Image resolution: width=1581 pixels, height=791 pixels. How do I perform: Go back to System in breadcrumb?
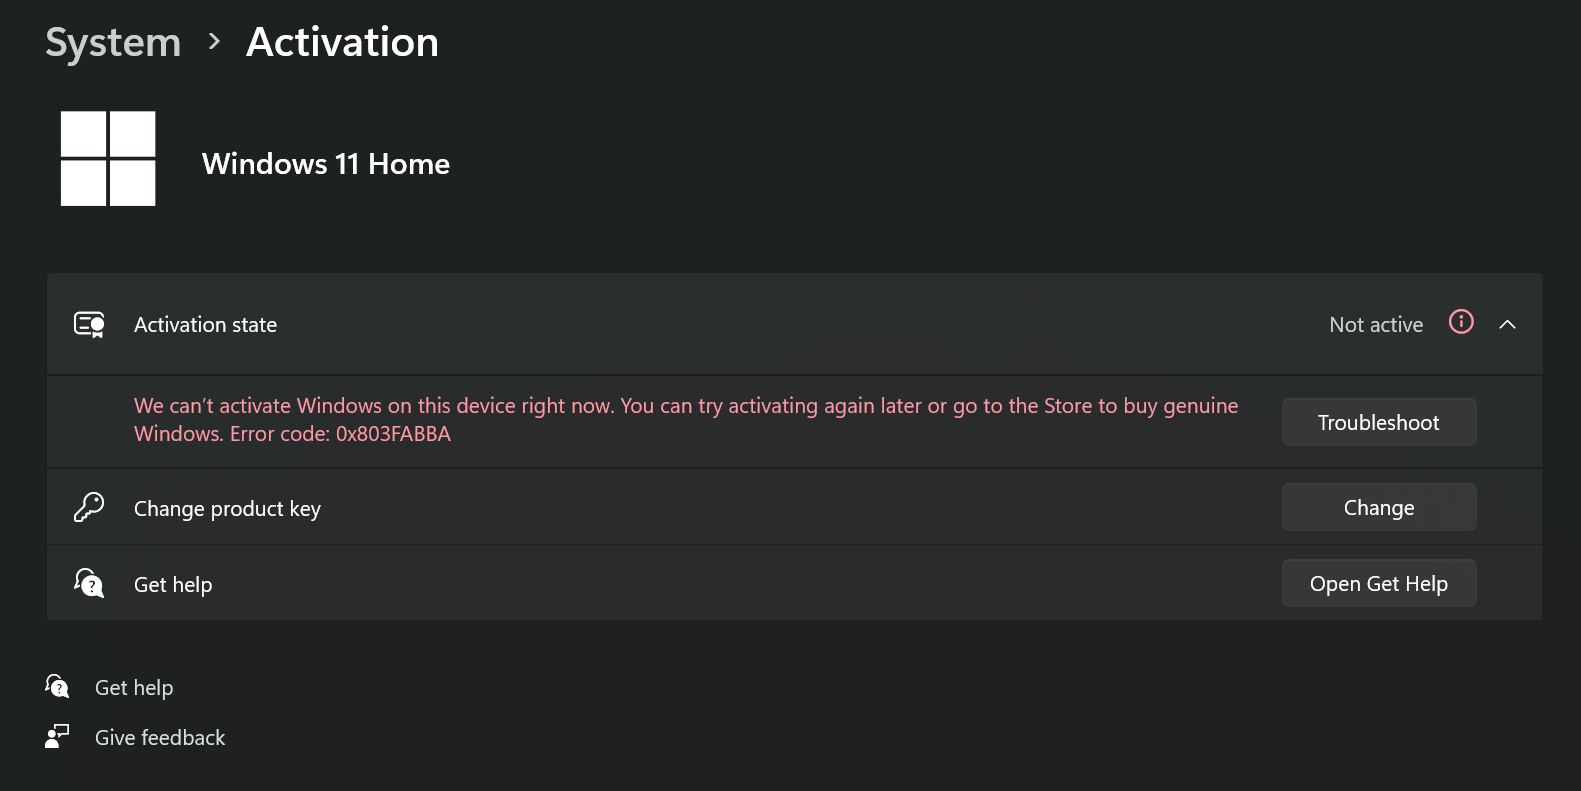(x=113, y=43)
